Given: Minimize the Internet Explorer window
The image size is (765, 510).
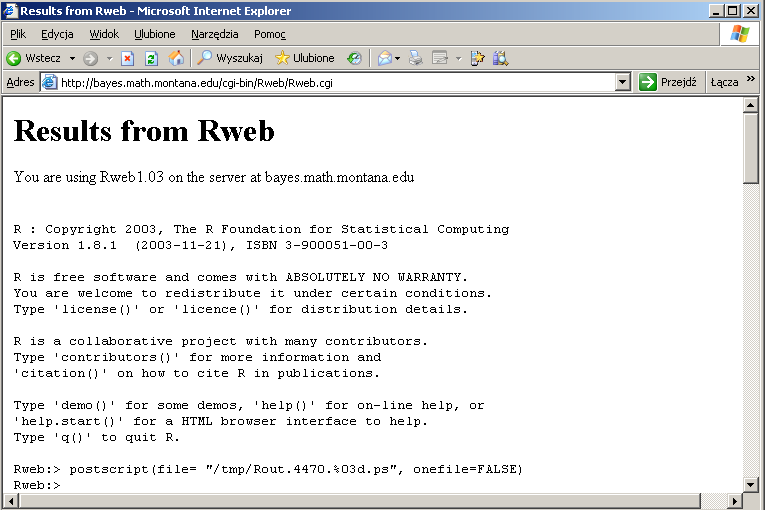Looking at the screenshot, I should [716, 11].
